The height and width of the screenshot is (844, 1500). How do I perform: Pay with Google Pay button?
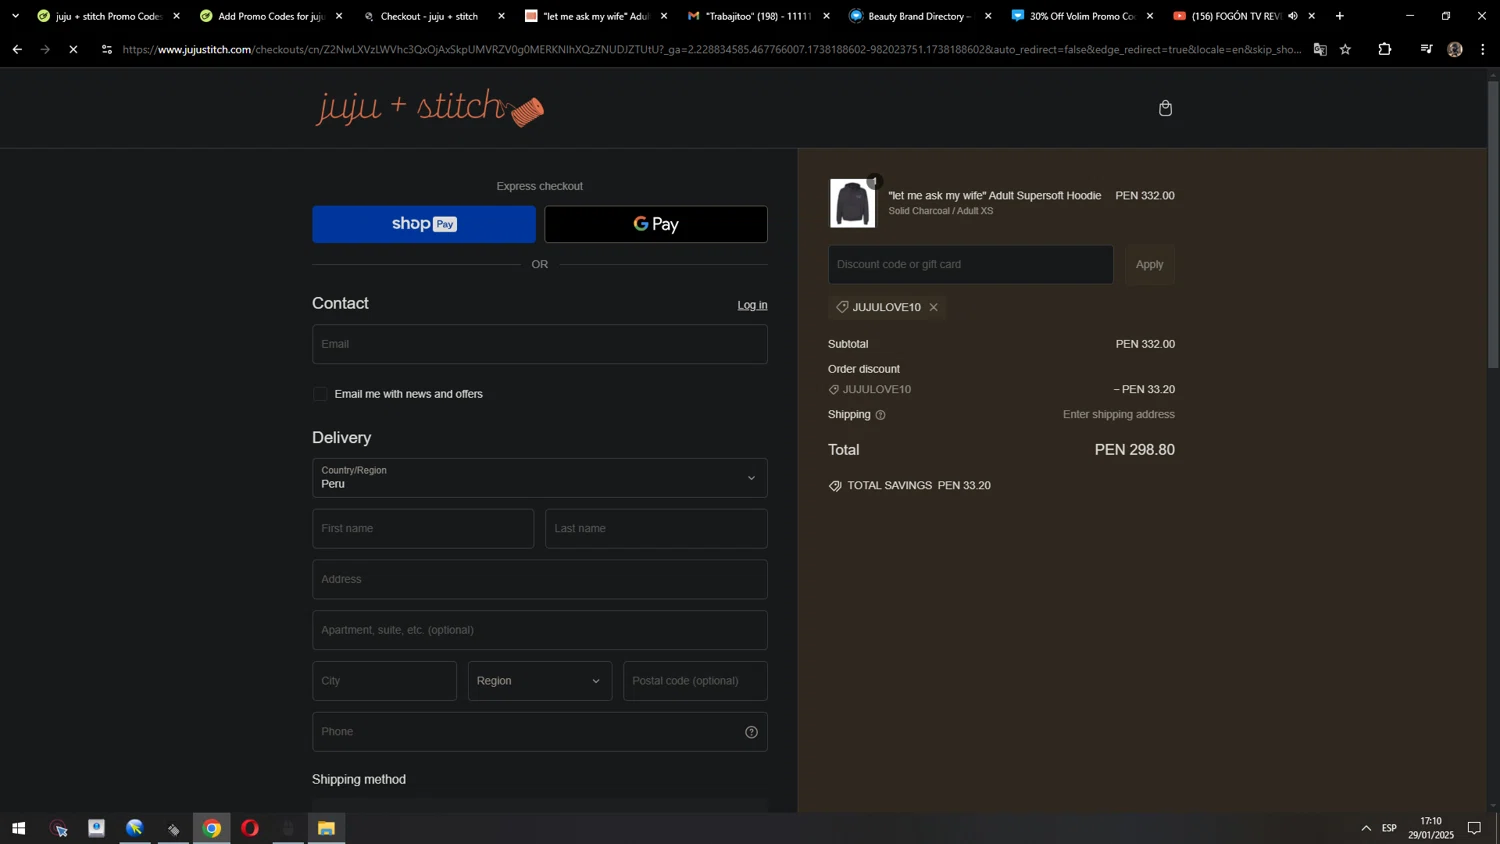[x=656, y=224]
